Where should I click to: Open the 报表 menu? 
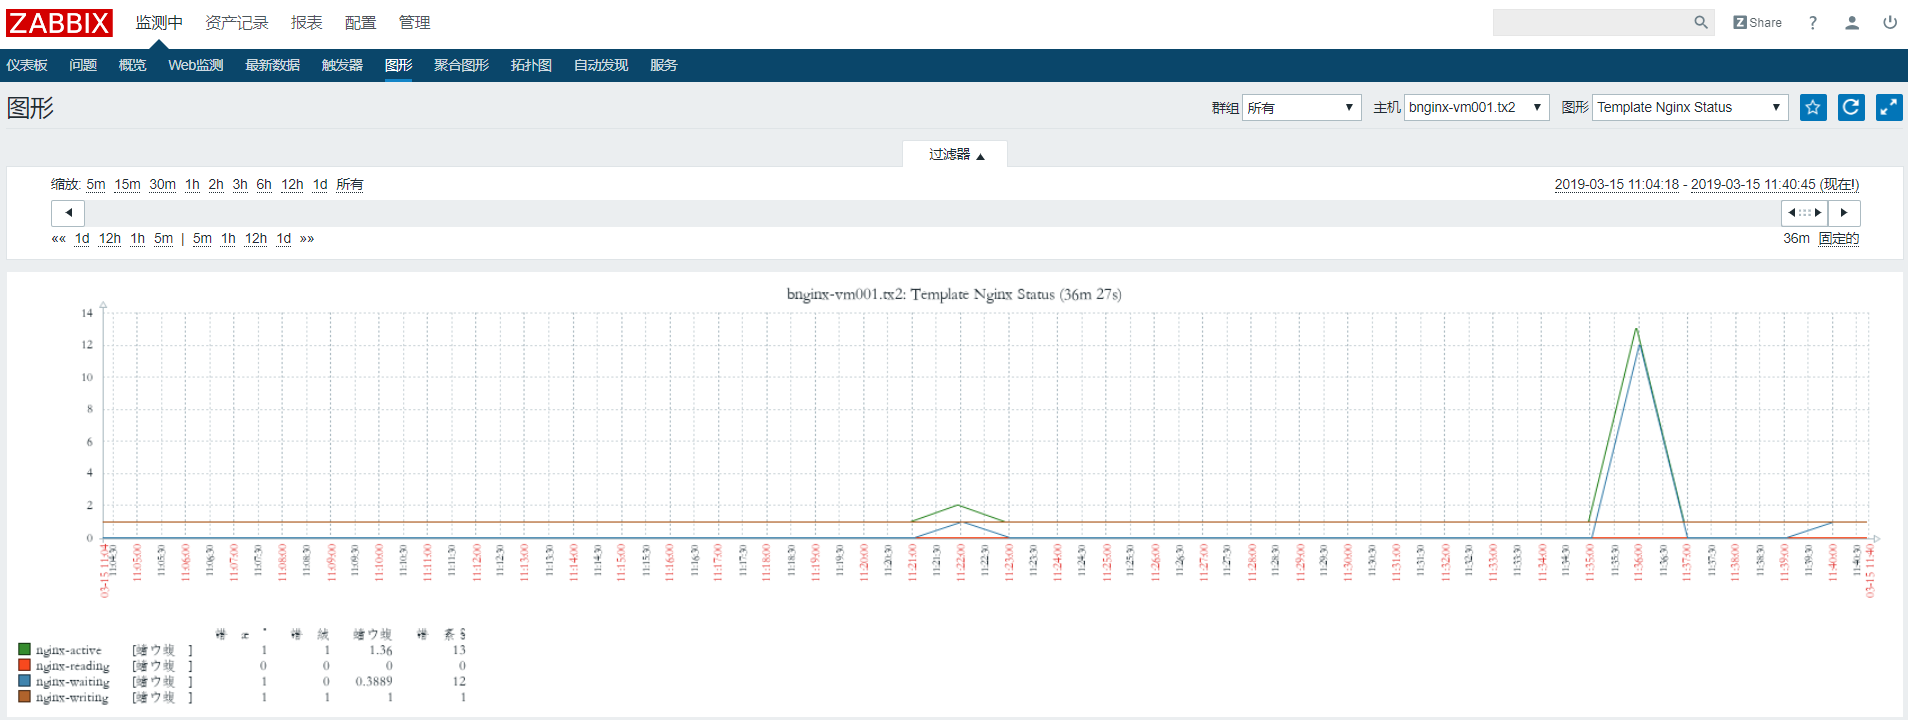[307, 22]
